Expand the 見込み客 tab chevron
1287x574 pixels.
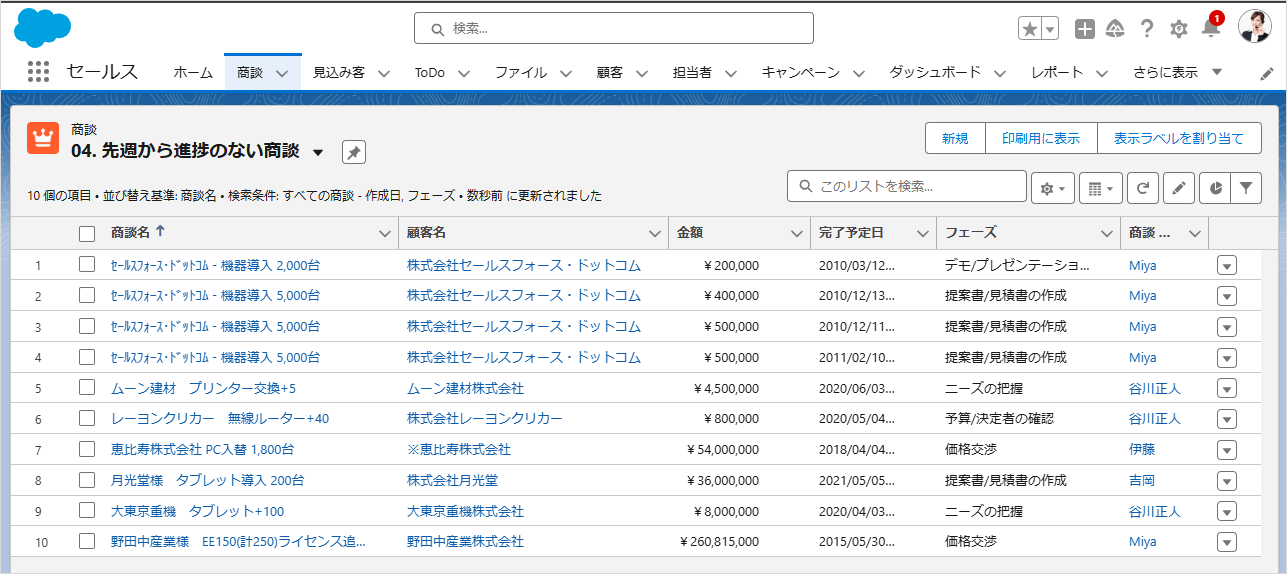[385, 73]
